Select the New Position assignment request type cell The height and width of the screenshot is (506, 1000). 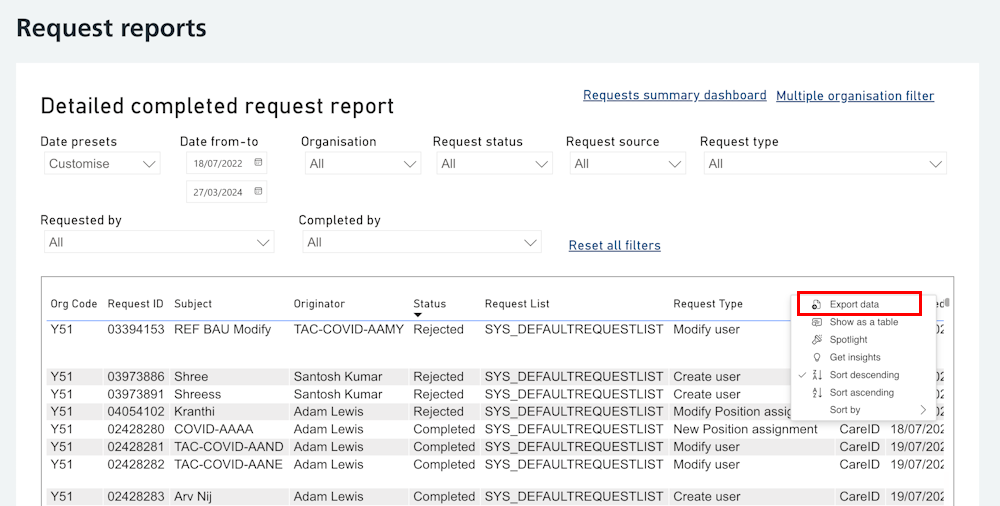coord(746,429)
